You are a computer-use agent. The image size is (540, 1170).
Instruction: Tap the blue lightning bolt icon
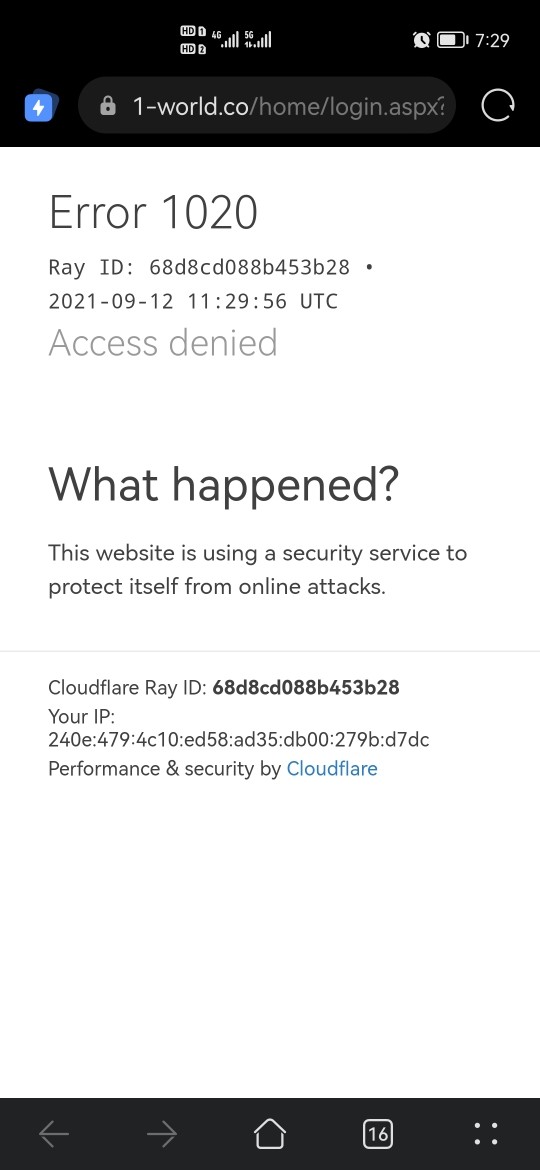coord(40,107)
